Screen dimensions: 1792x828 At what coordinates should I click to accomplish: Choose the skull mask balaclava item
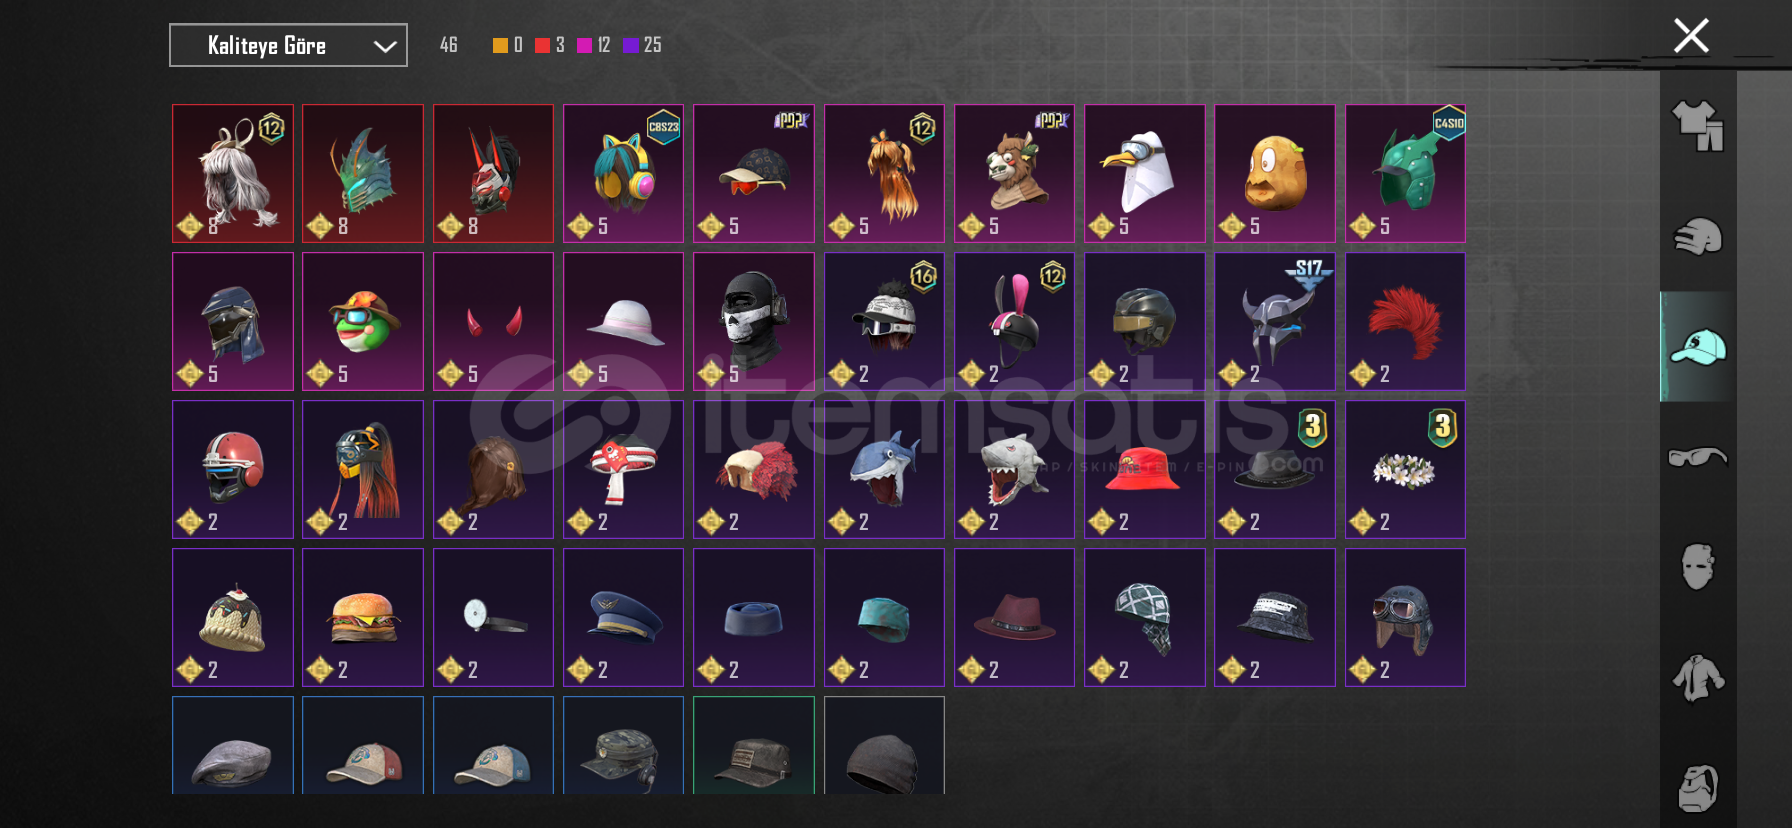pos(754,321)
